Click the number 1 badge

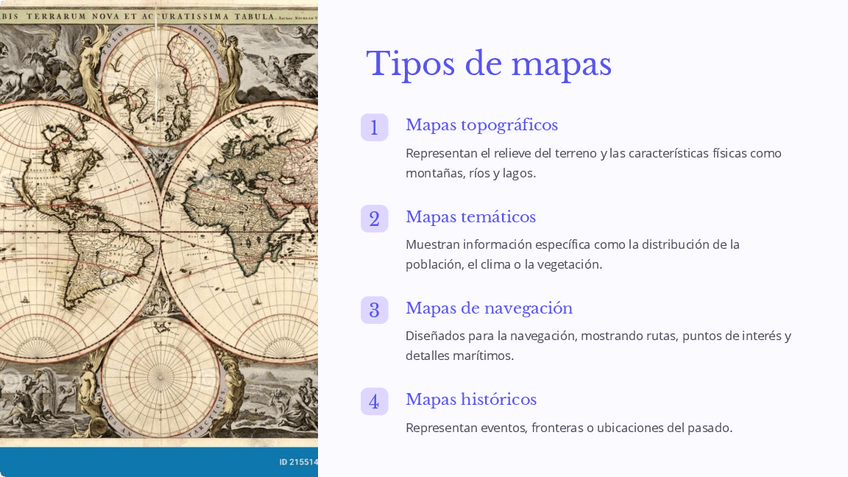click(374, 127)
